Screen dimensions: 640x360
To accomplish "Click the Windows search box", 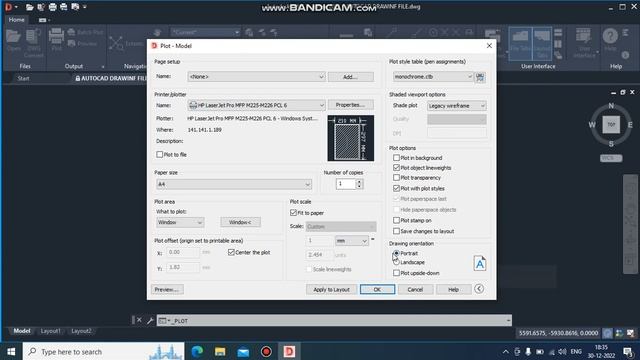I will coord(103,351).
